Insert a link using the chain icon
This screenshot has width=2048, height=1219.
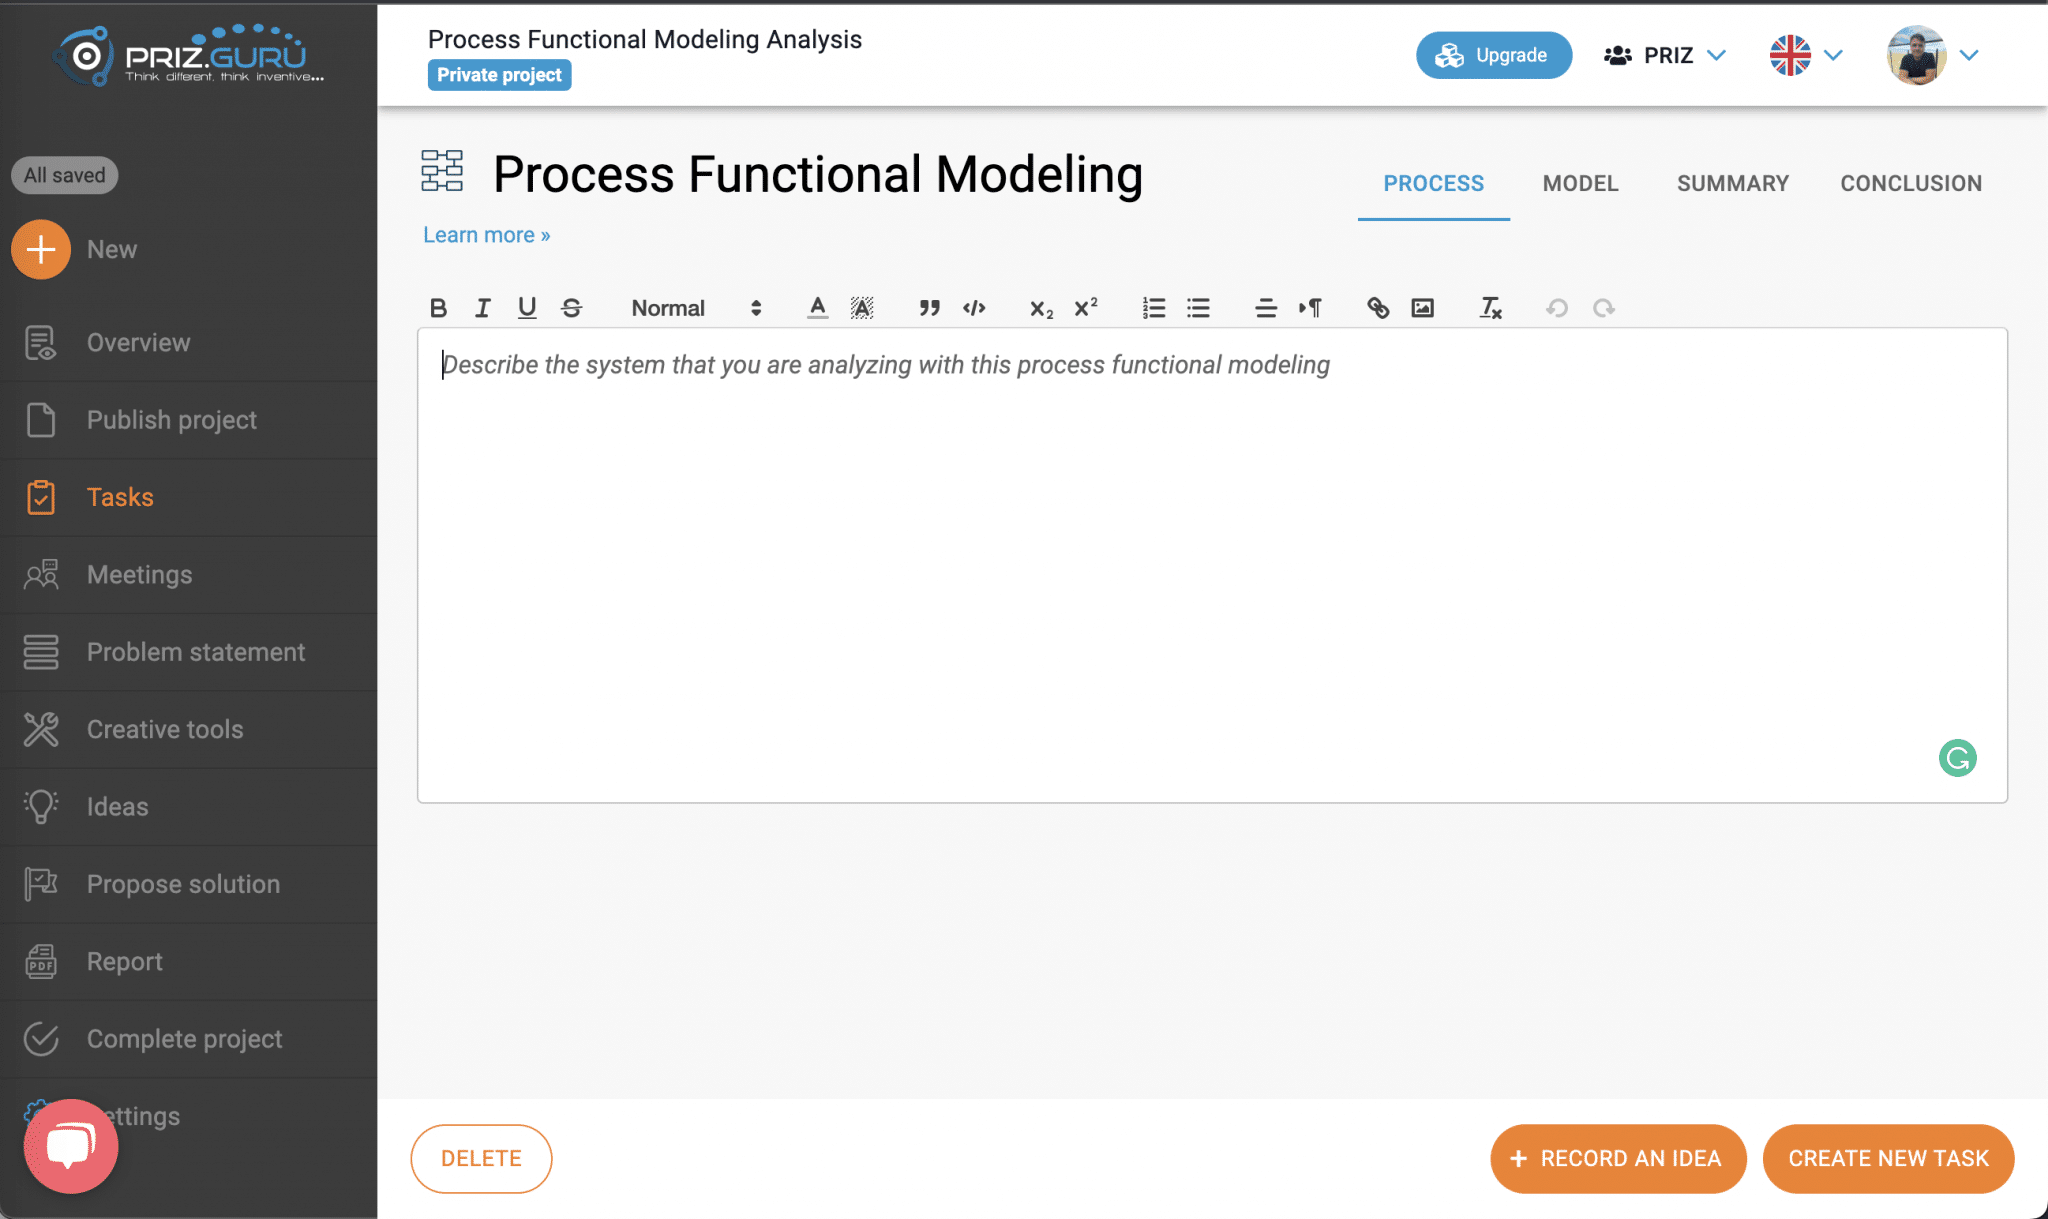click(x=1378, y=308)
